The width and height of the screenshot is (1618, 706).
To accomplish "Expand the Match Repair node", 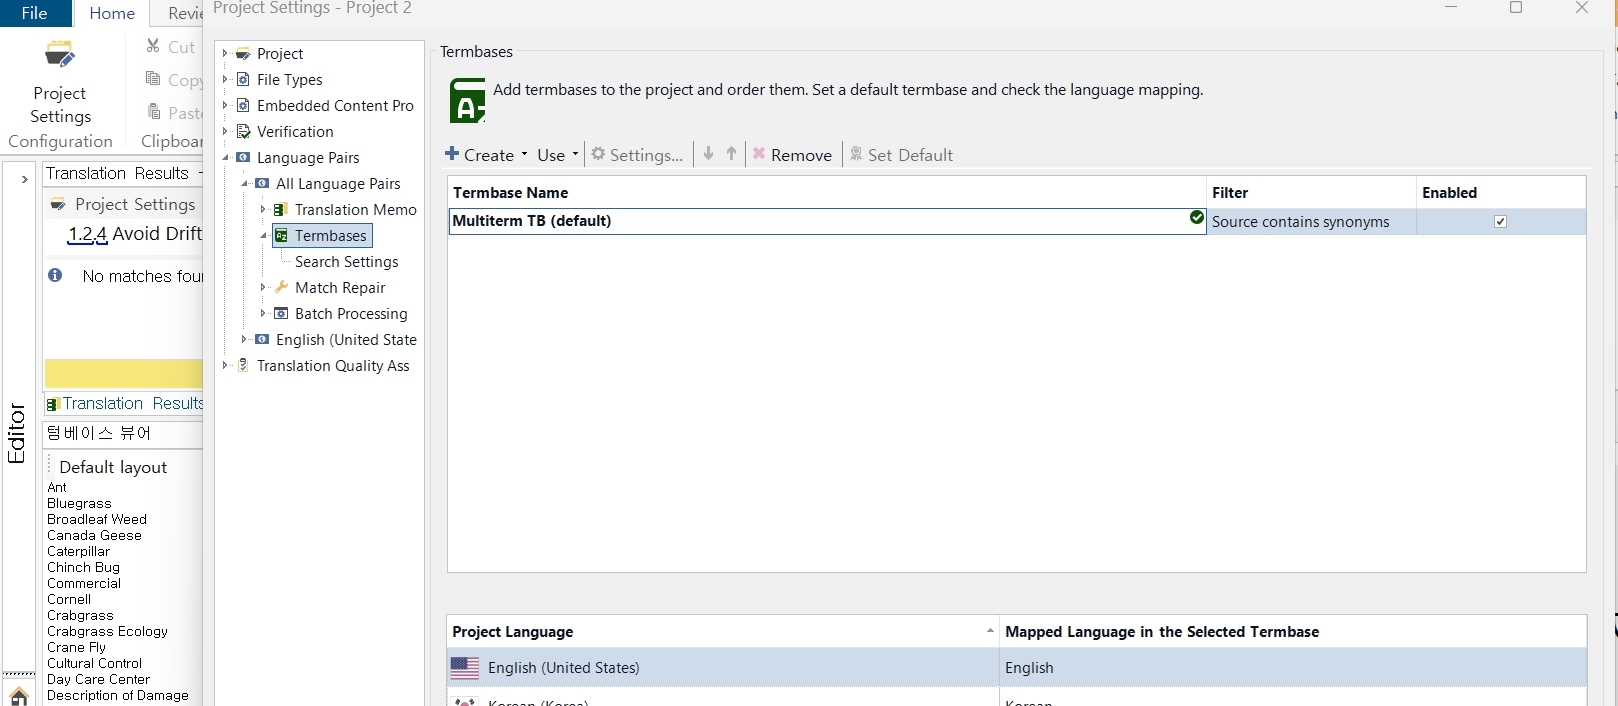I will (x=263, y=288).
